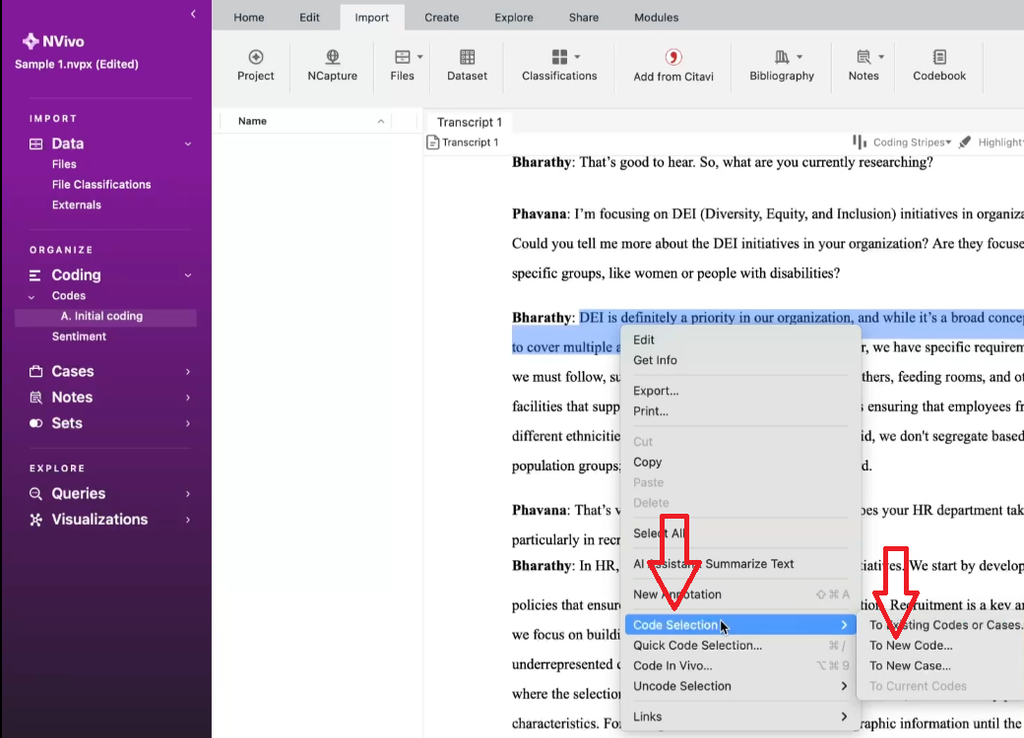
Task: Click the Queries magnifier icon
Action: pyautogui.click(x=36, y=494)
